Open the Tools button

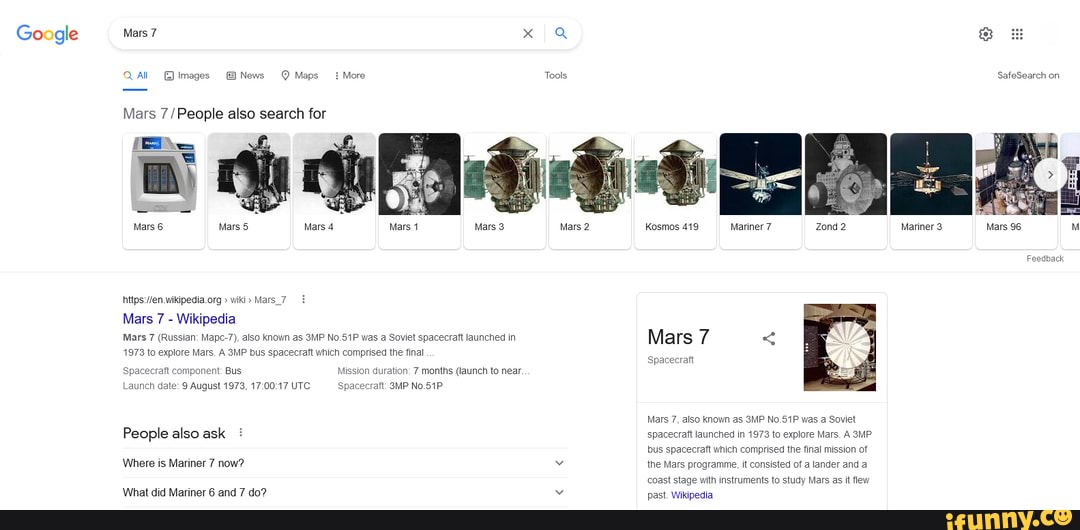(x=555, y=75)
